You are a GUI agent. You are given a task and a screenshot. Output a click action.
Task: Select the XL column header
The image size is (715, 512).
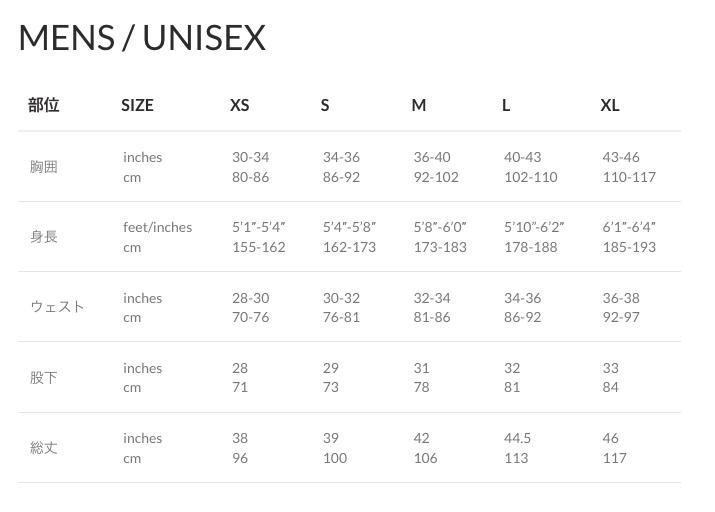(x=610, y=105)
